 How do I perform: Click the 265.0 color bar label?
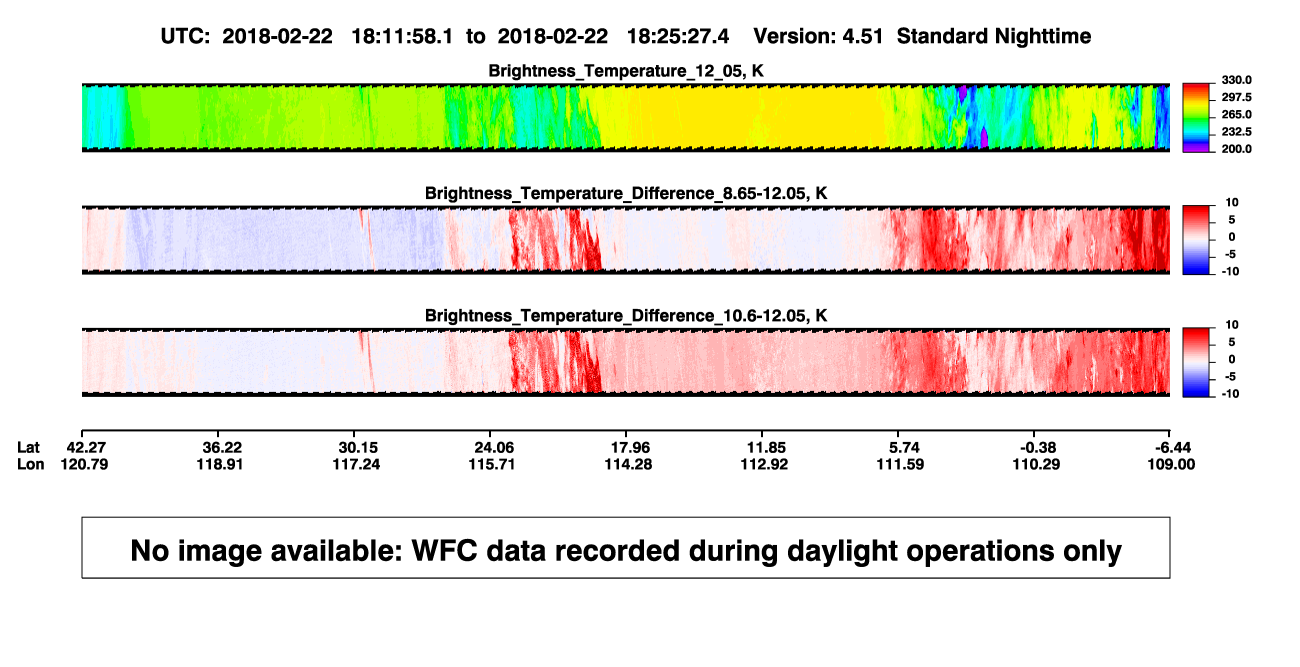1236,115
